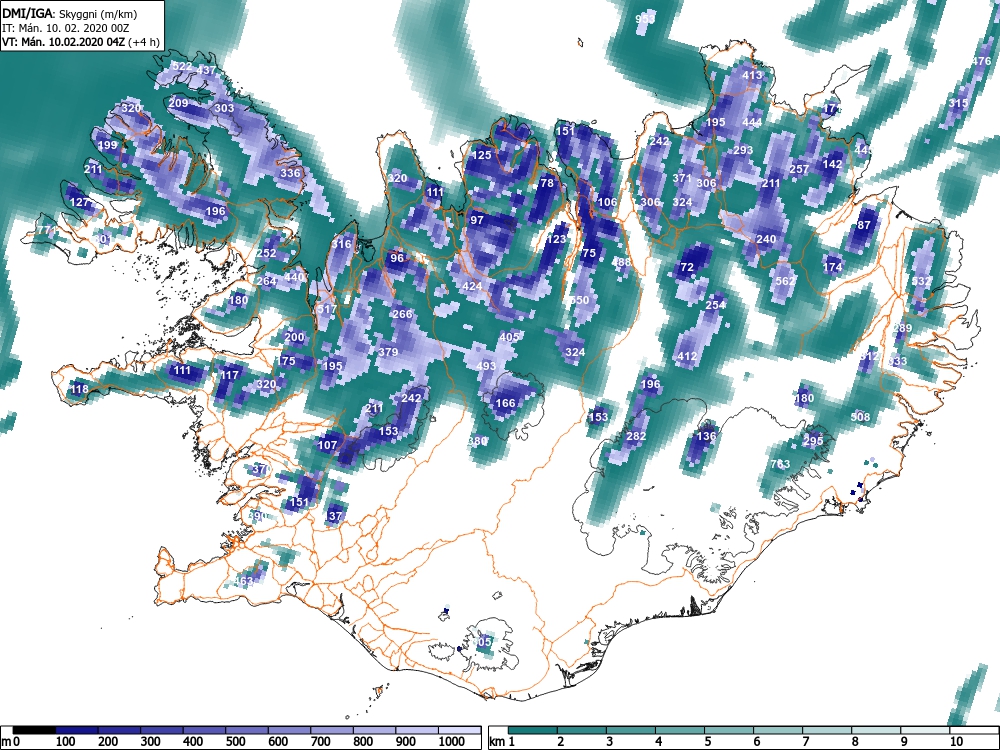Click the visibility value '550' on the map
The image size is (1000, 750).
tap(580, 300)
